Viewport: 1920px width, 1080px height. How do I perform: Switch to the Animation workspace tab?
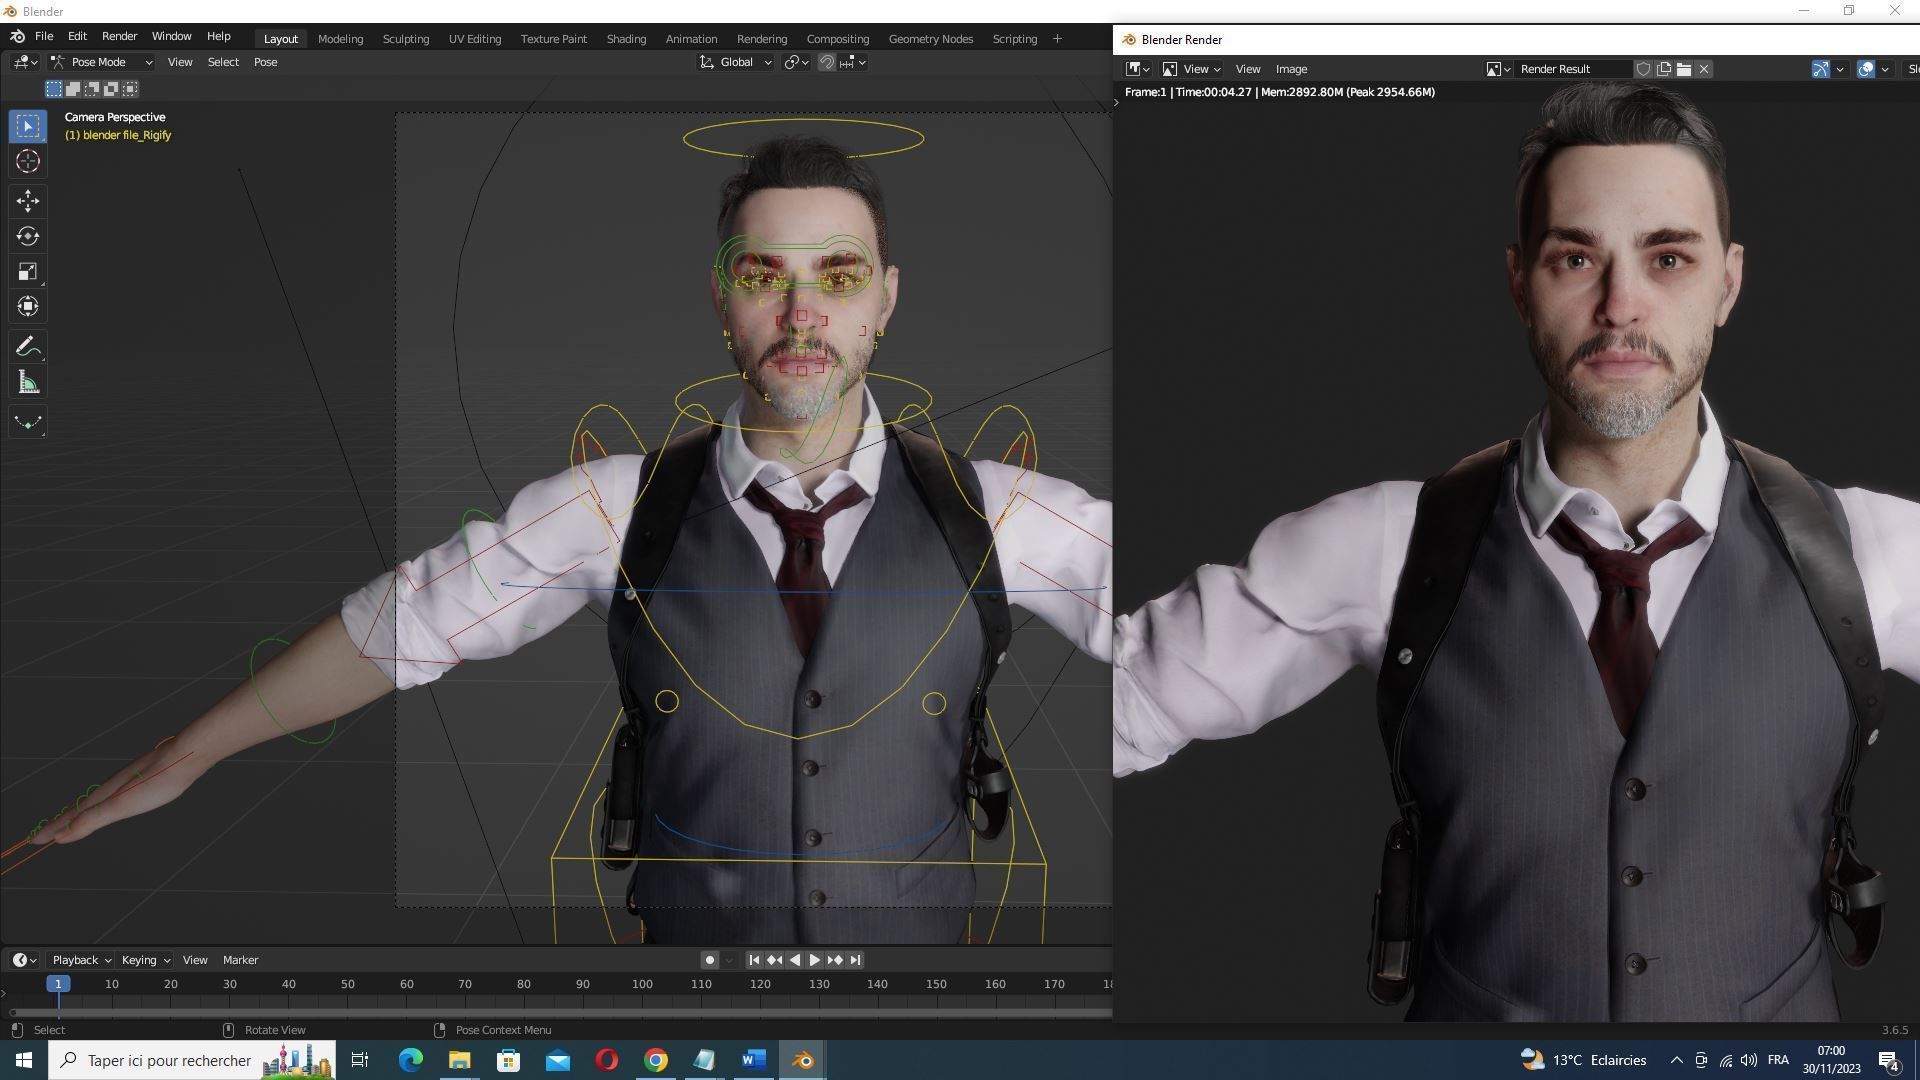[x=691, y=39]
